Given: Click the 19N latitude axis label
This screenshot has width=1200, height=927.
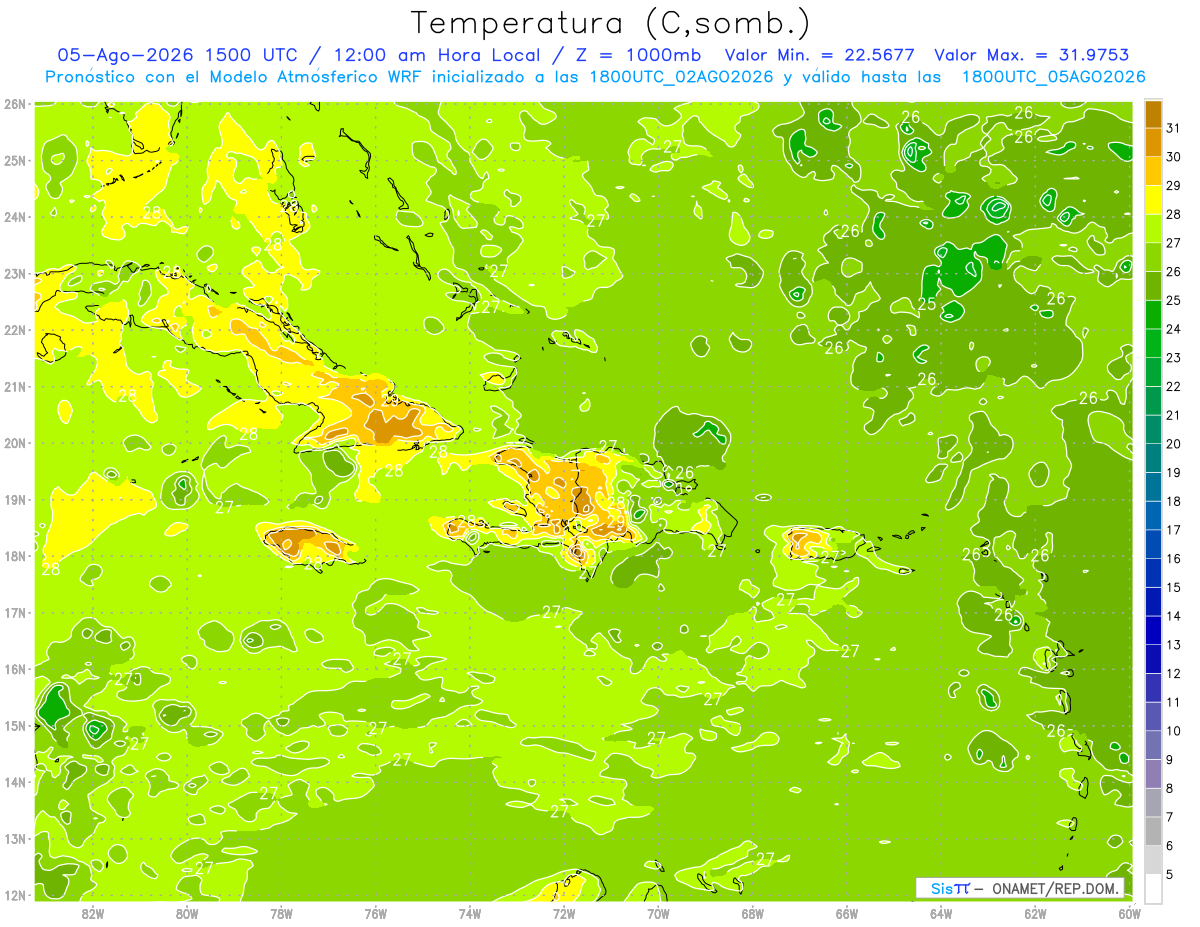Looking at the screenshot, I should [x=15, y=499].
